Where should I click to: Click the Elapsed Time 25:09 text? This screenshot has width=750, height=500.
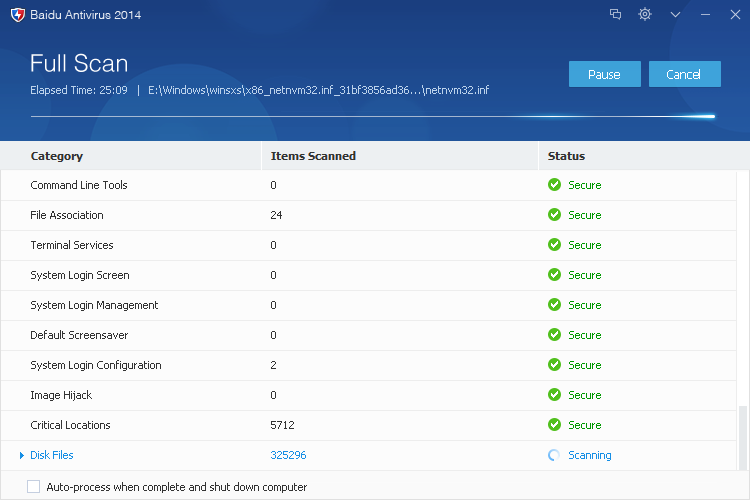(x=79, y=90)
